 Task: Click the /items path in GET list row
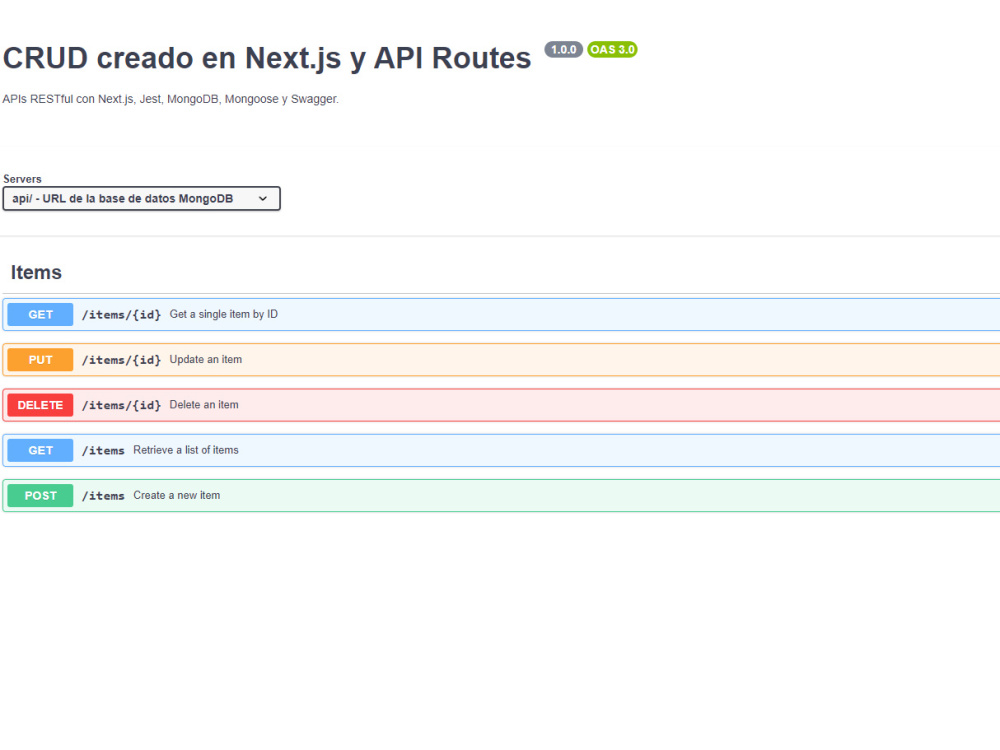click(x=103, y=451)
